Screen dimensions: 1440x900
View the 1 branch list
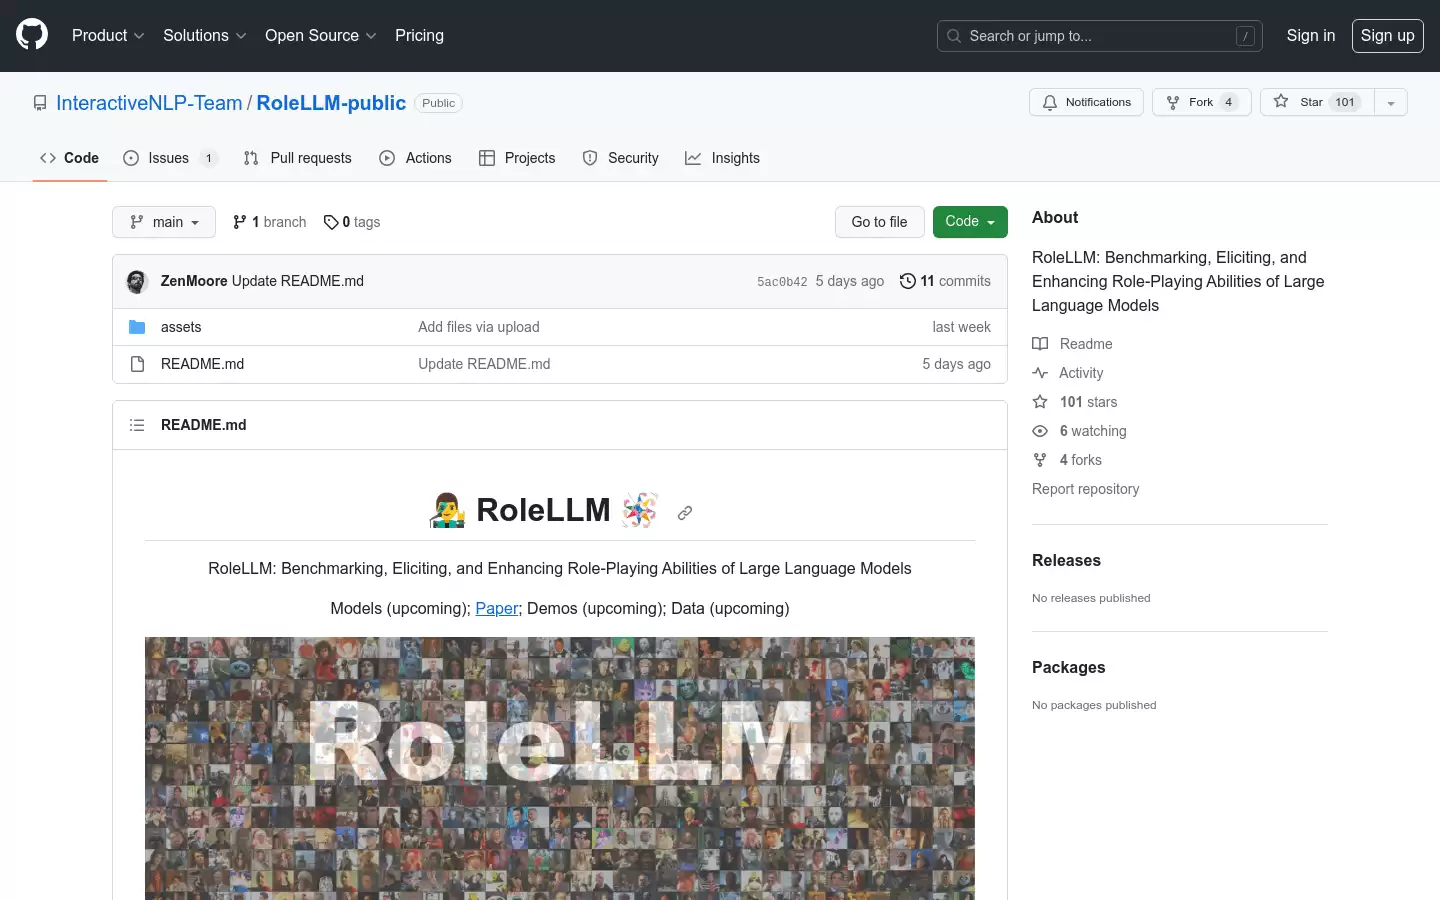(270, 222)
